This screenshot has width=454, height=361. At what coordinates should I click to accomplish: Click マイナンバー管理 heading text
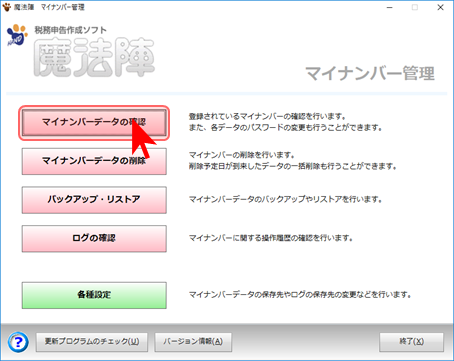(x=370, y=73)
